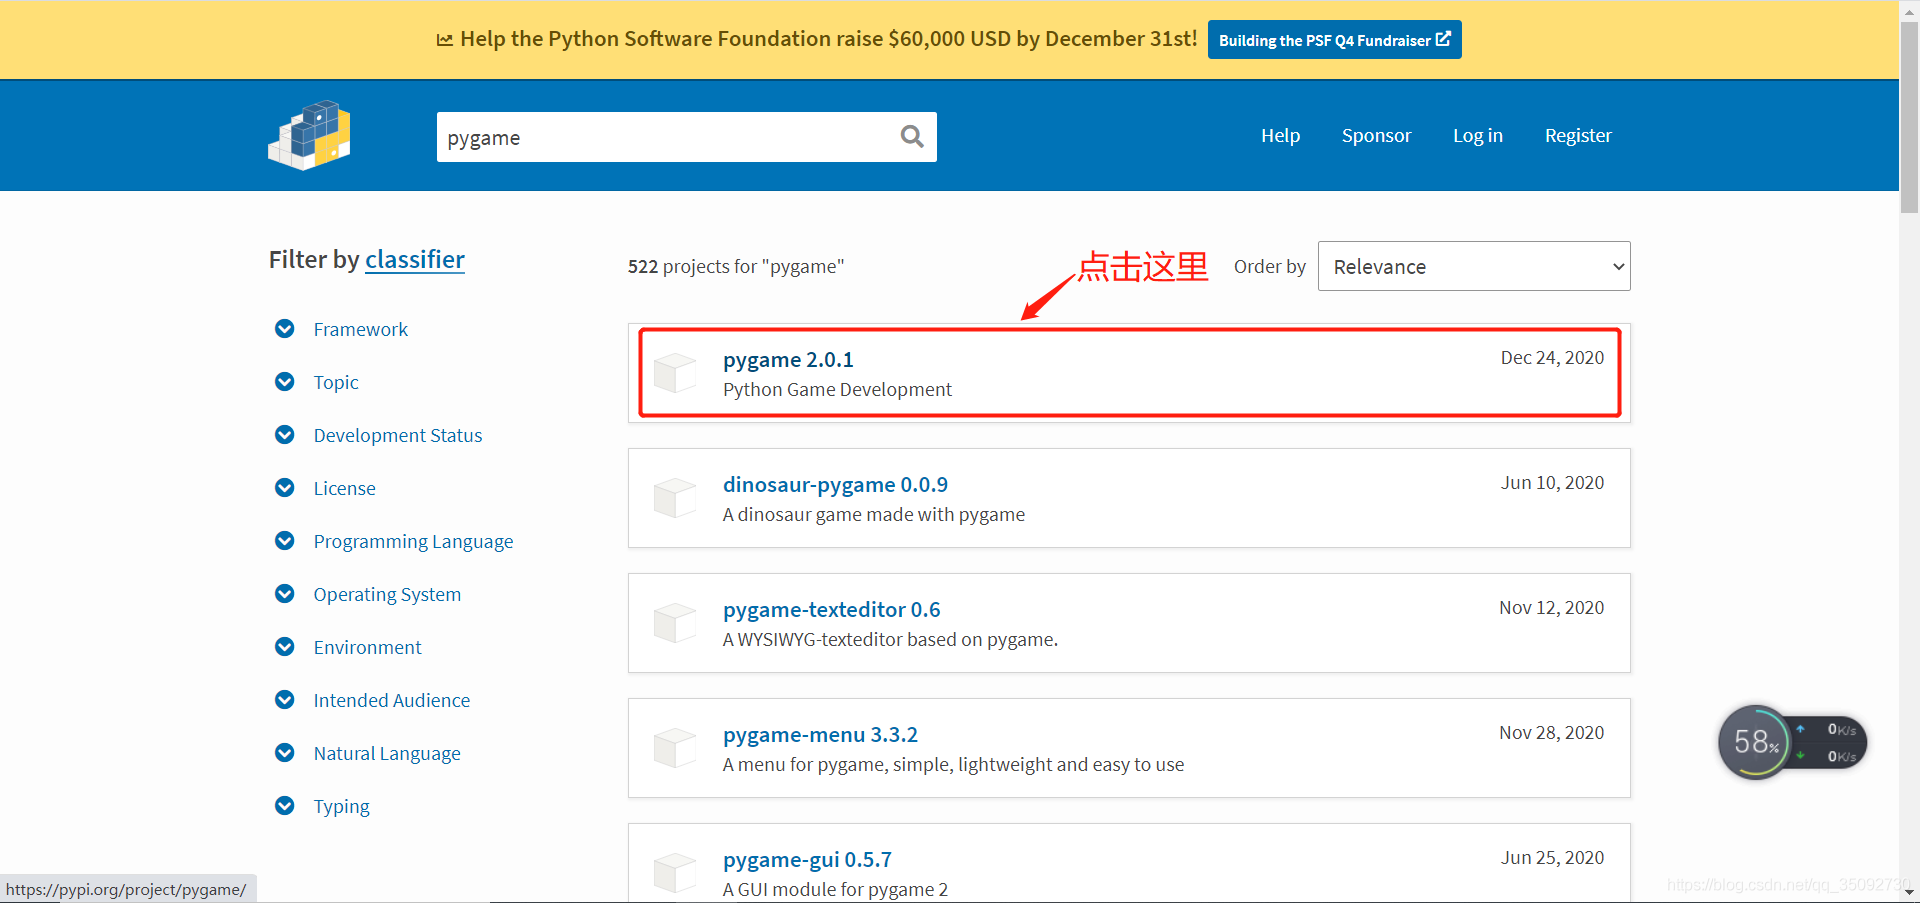
Task: Click A WYSIWYG-texteditor based on pygame text
Action: click(890, 640)
